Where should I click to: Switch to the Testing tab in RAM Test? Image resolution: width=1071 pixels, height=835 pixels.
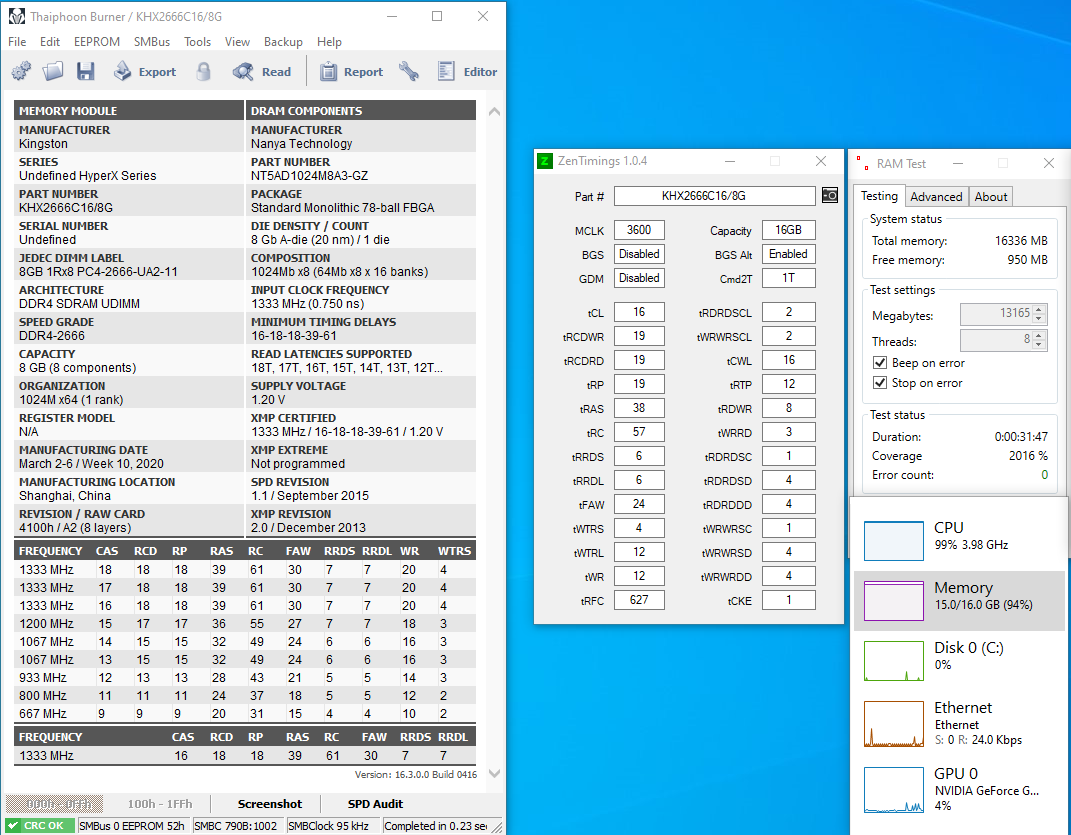click(x=879, y=195)
